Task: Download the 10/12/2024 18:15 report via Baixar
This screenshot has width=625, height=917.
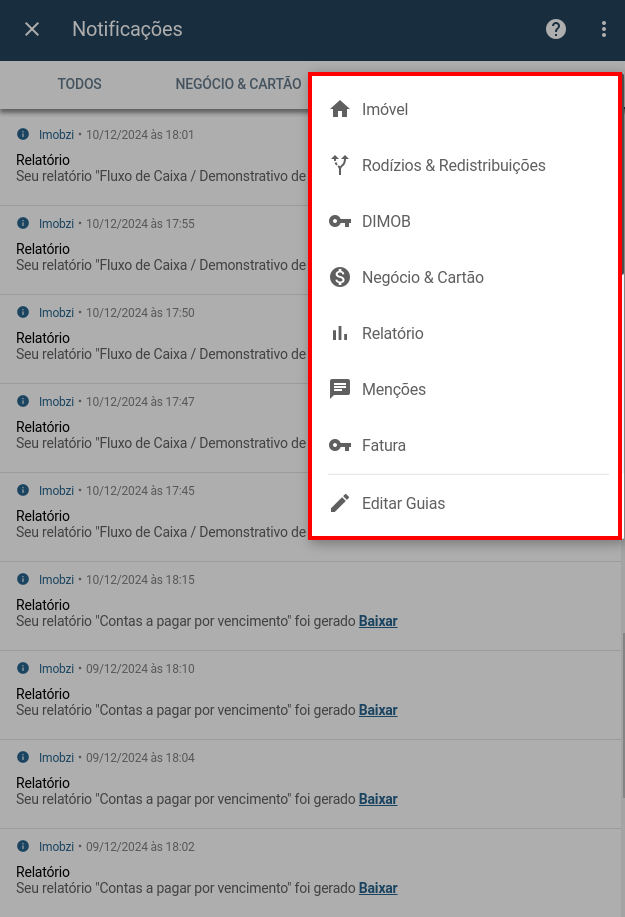Action: pos(378,621)
